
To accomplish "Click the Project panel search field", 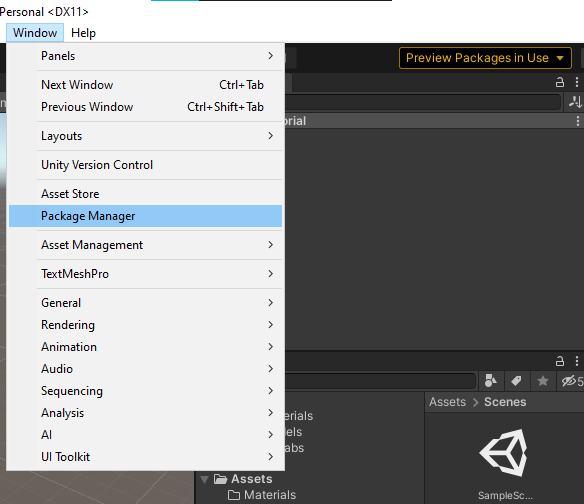I will point(381,381).
